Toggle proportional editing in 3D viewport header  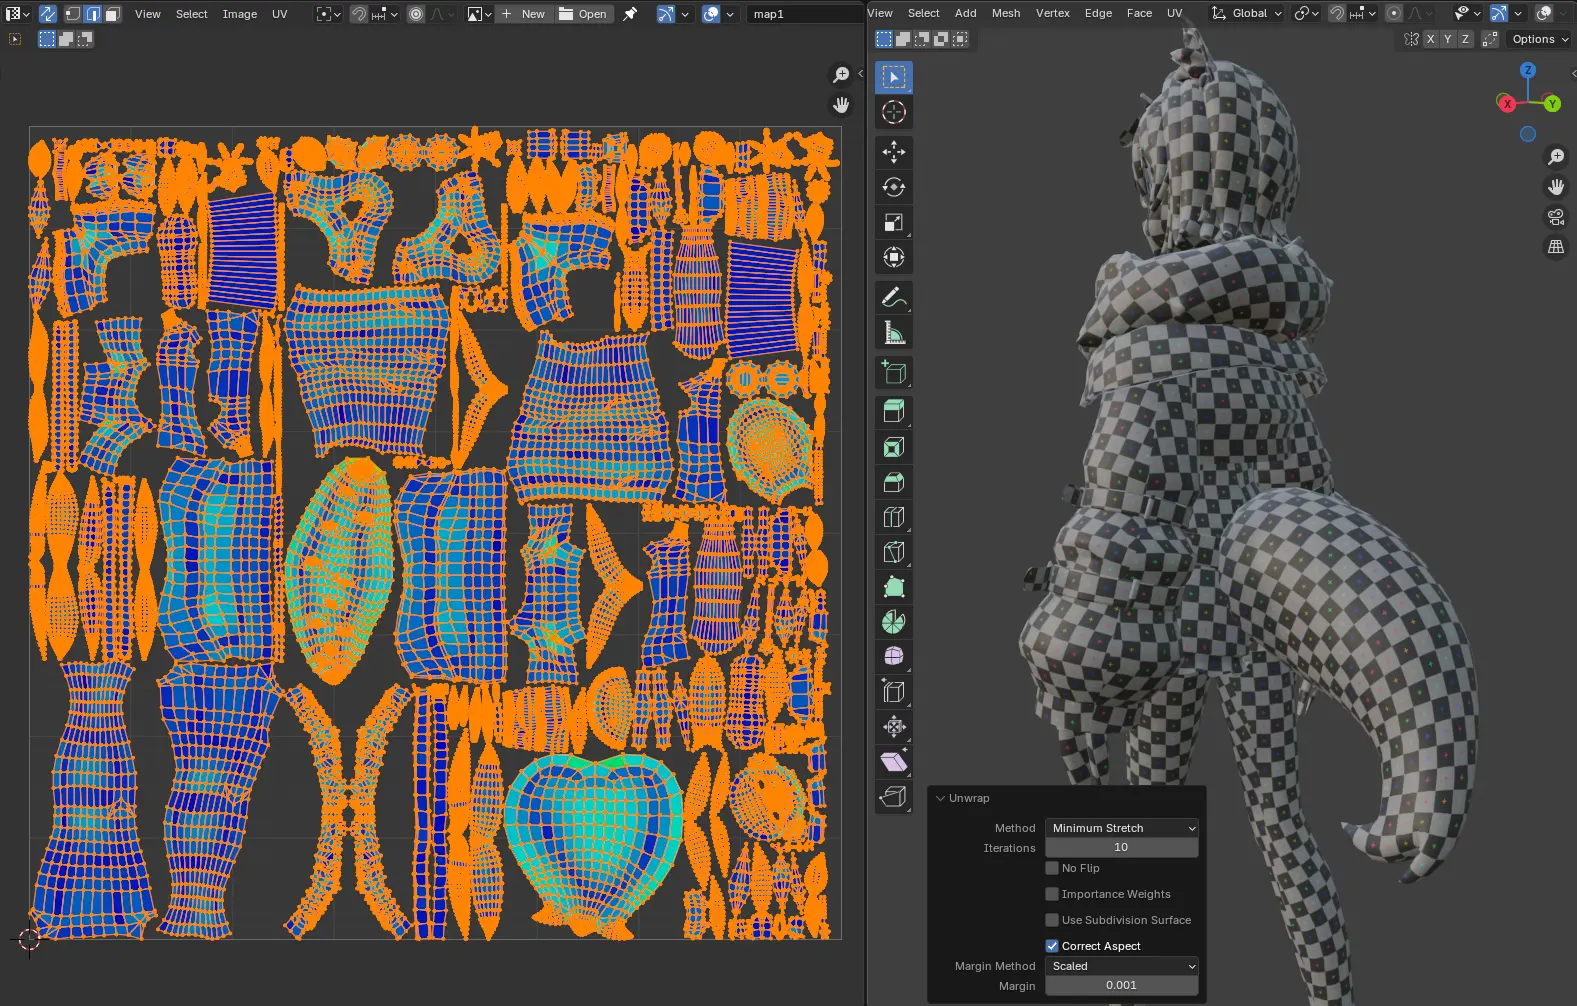pos(1394,13)
